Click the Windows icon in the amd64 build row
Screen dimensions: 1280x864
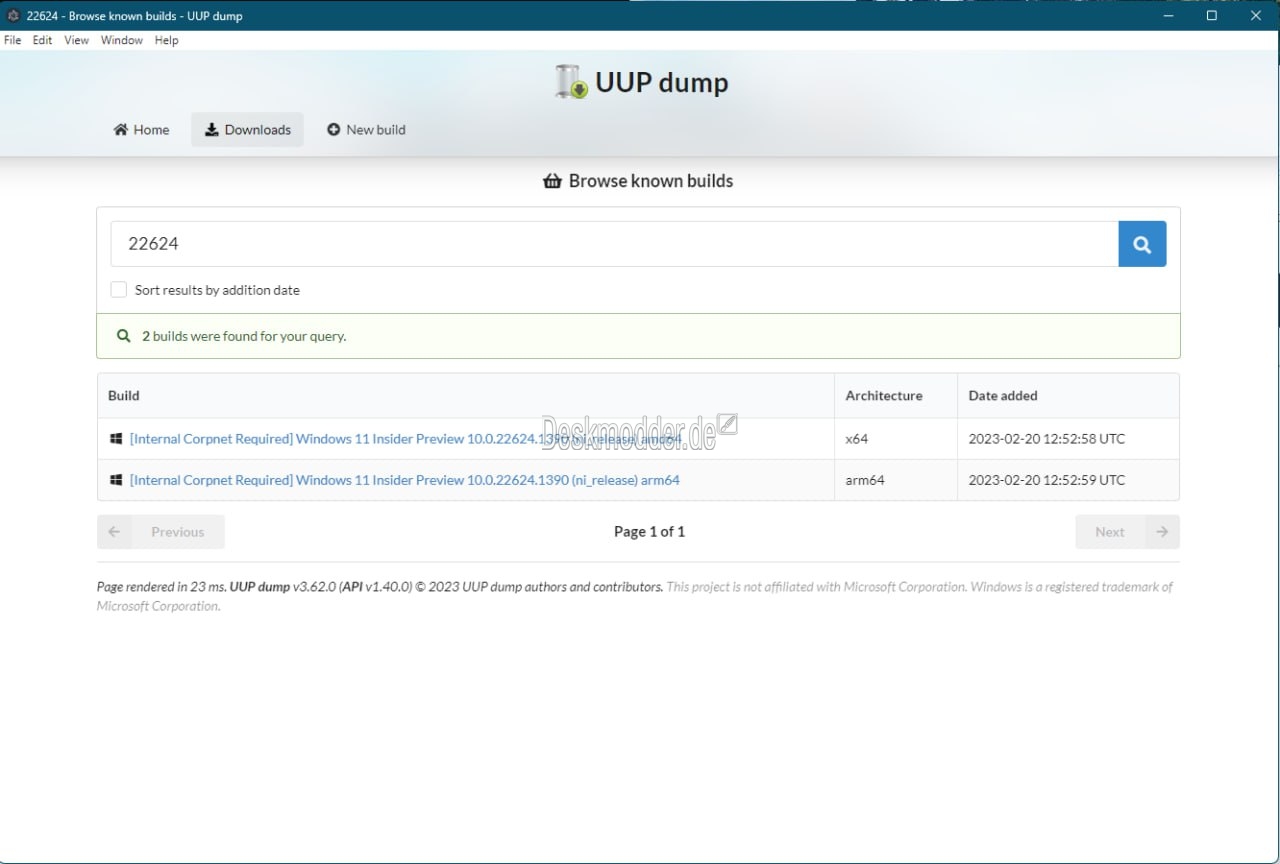tap(116, 438)
